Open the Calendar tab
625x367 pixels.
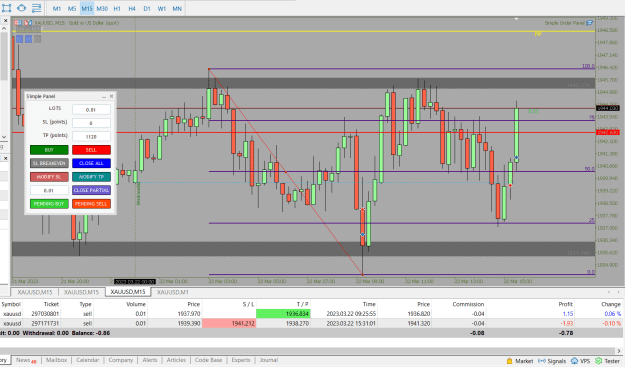87,360
